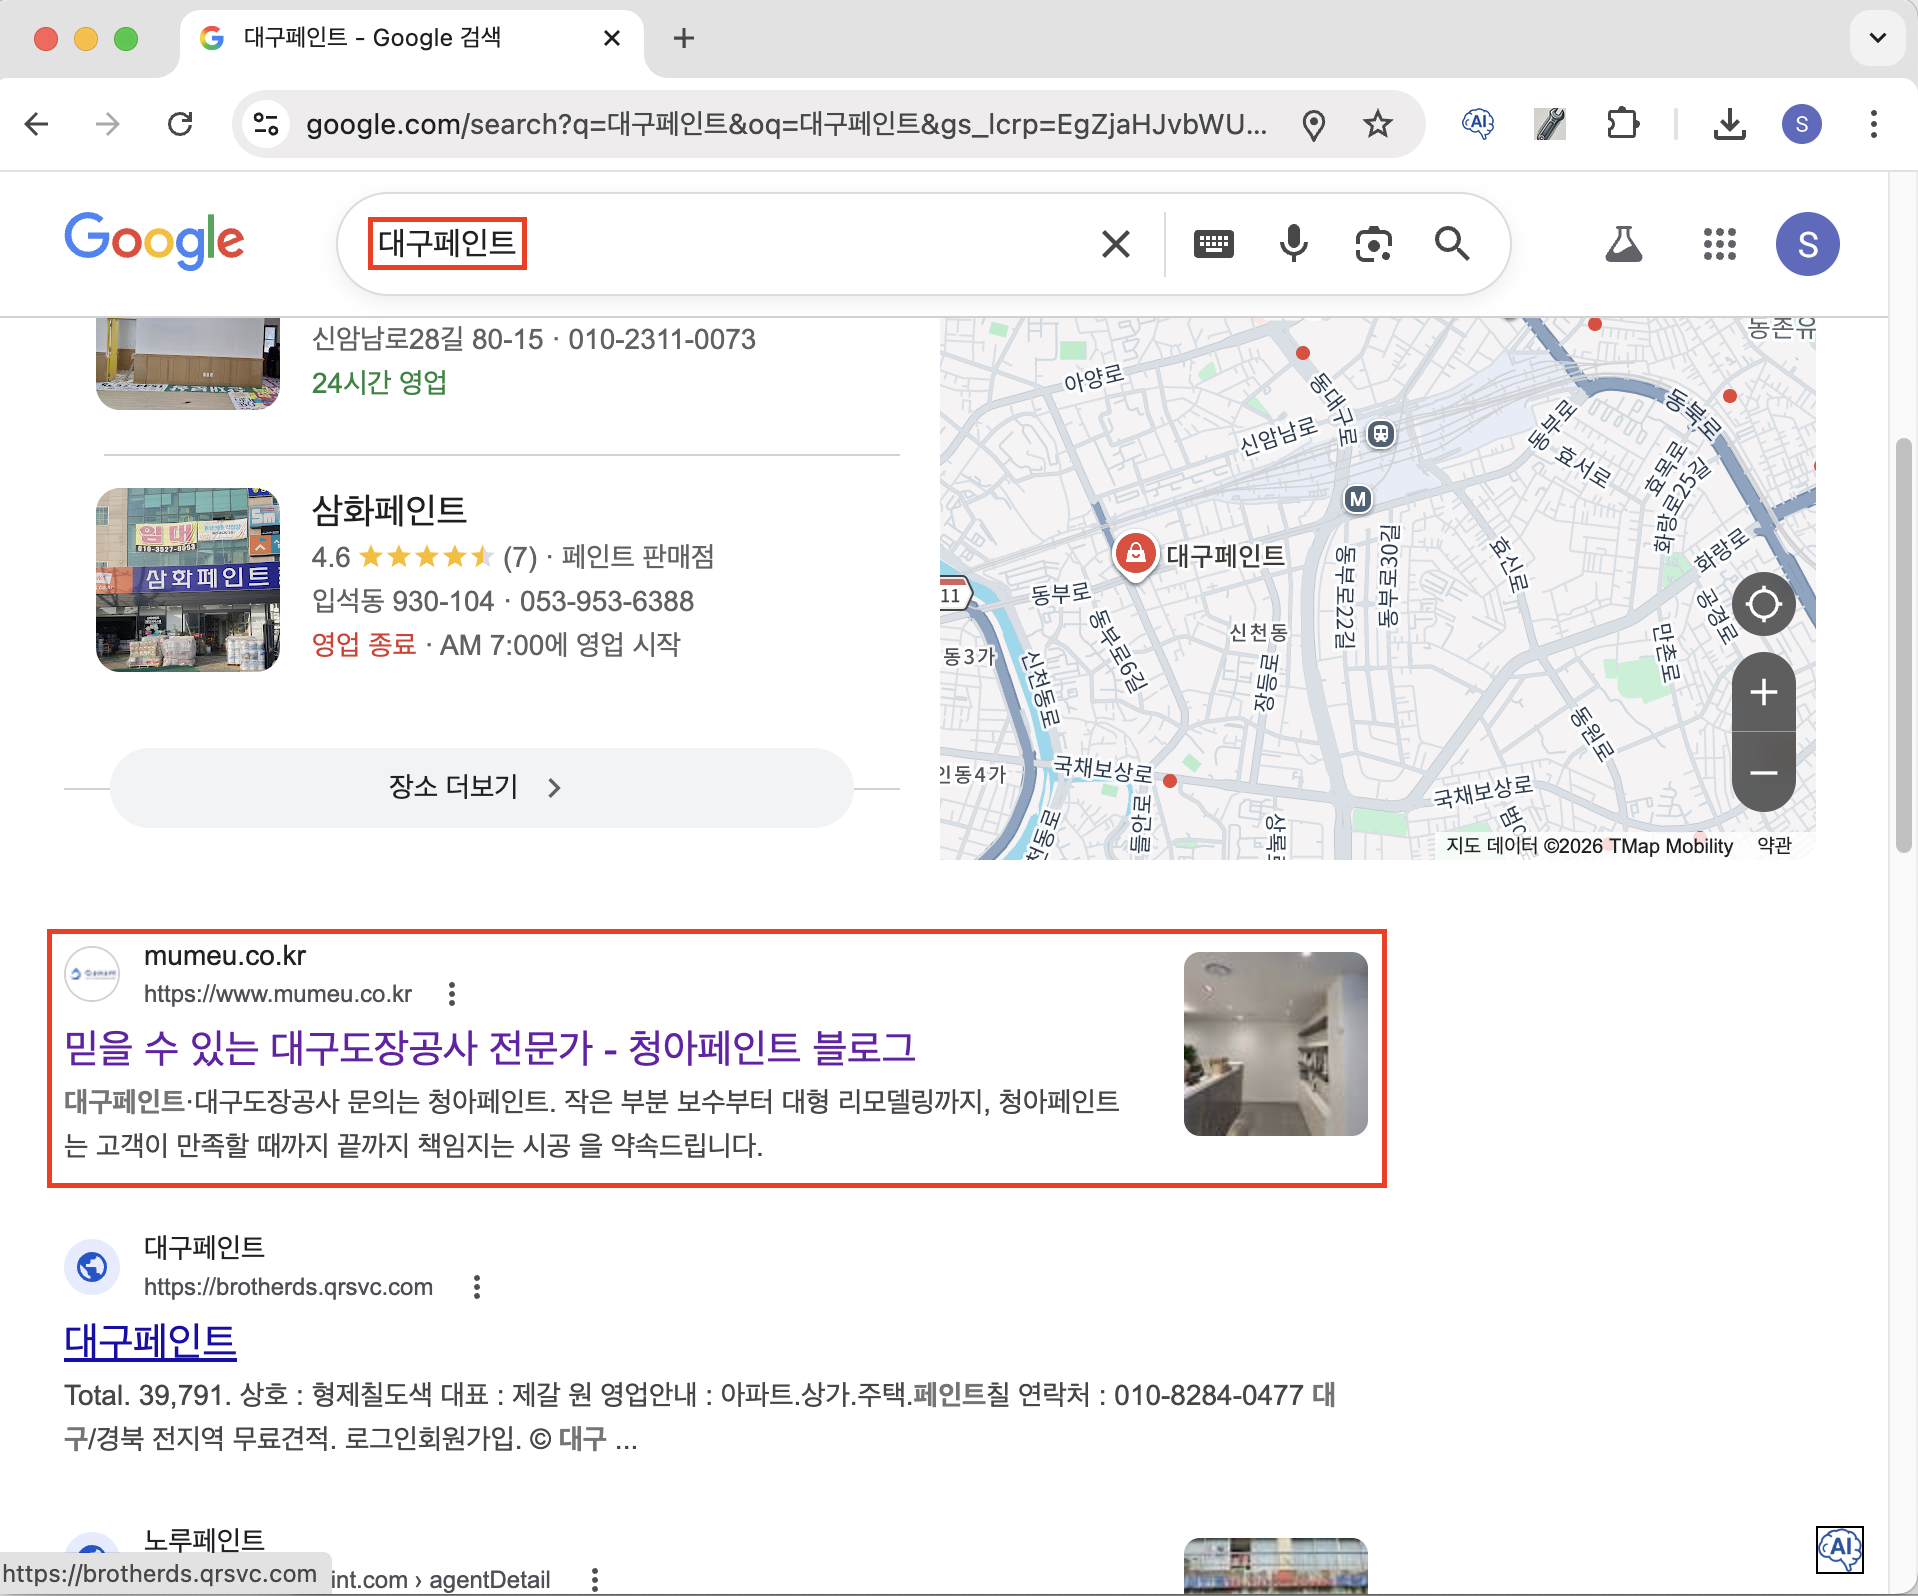Image resolution: width=1918 pixels, height=1596 pixels.
Task: Open the 삼화페인트 place listing
Action: (389, 510)
